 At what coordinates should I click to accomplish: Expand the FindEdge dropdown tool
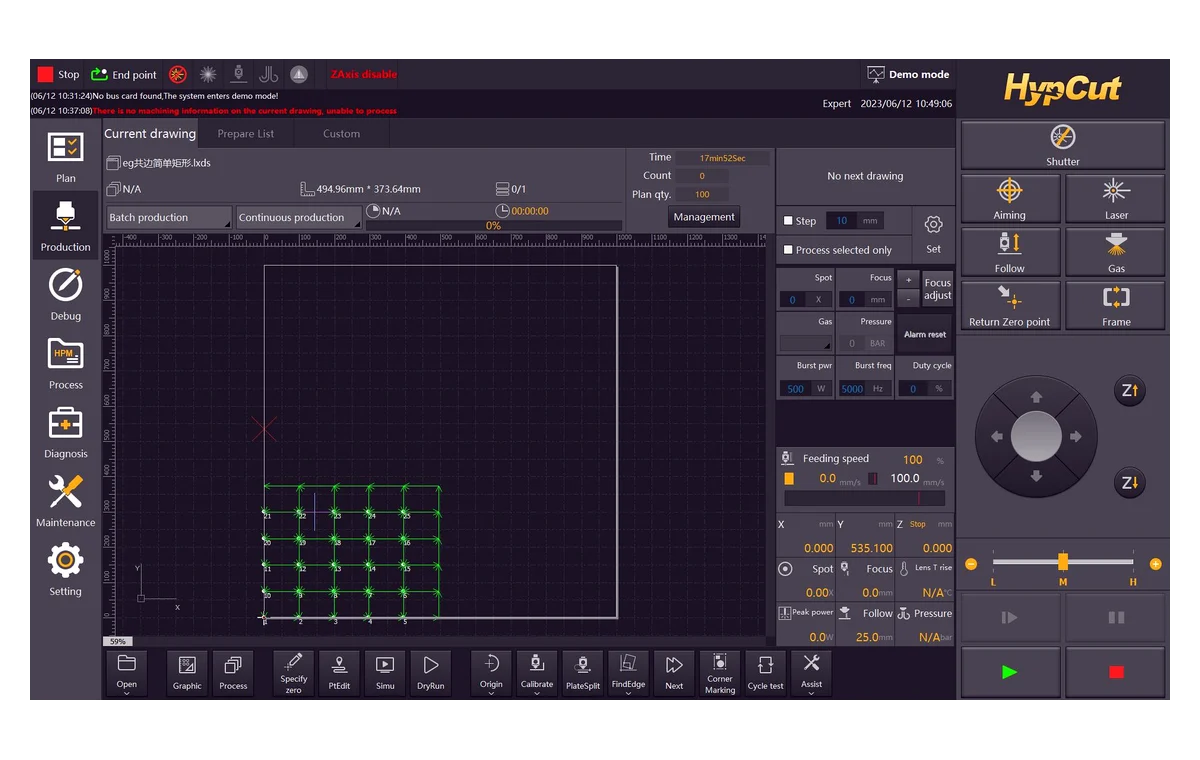tap(628, 673)
